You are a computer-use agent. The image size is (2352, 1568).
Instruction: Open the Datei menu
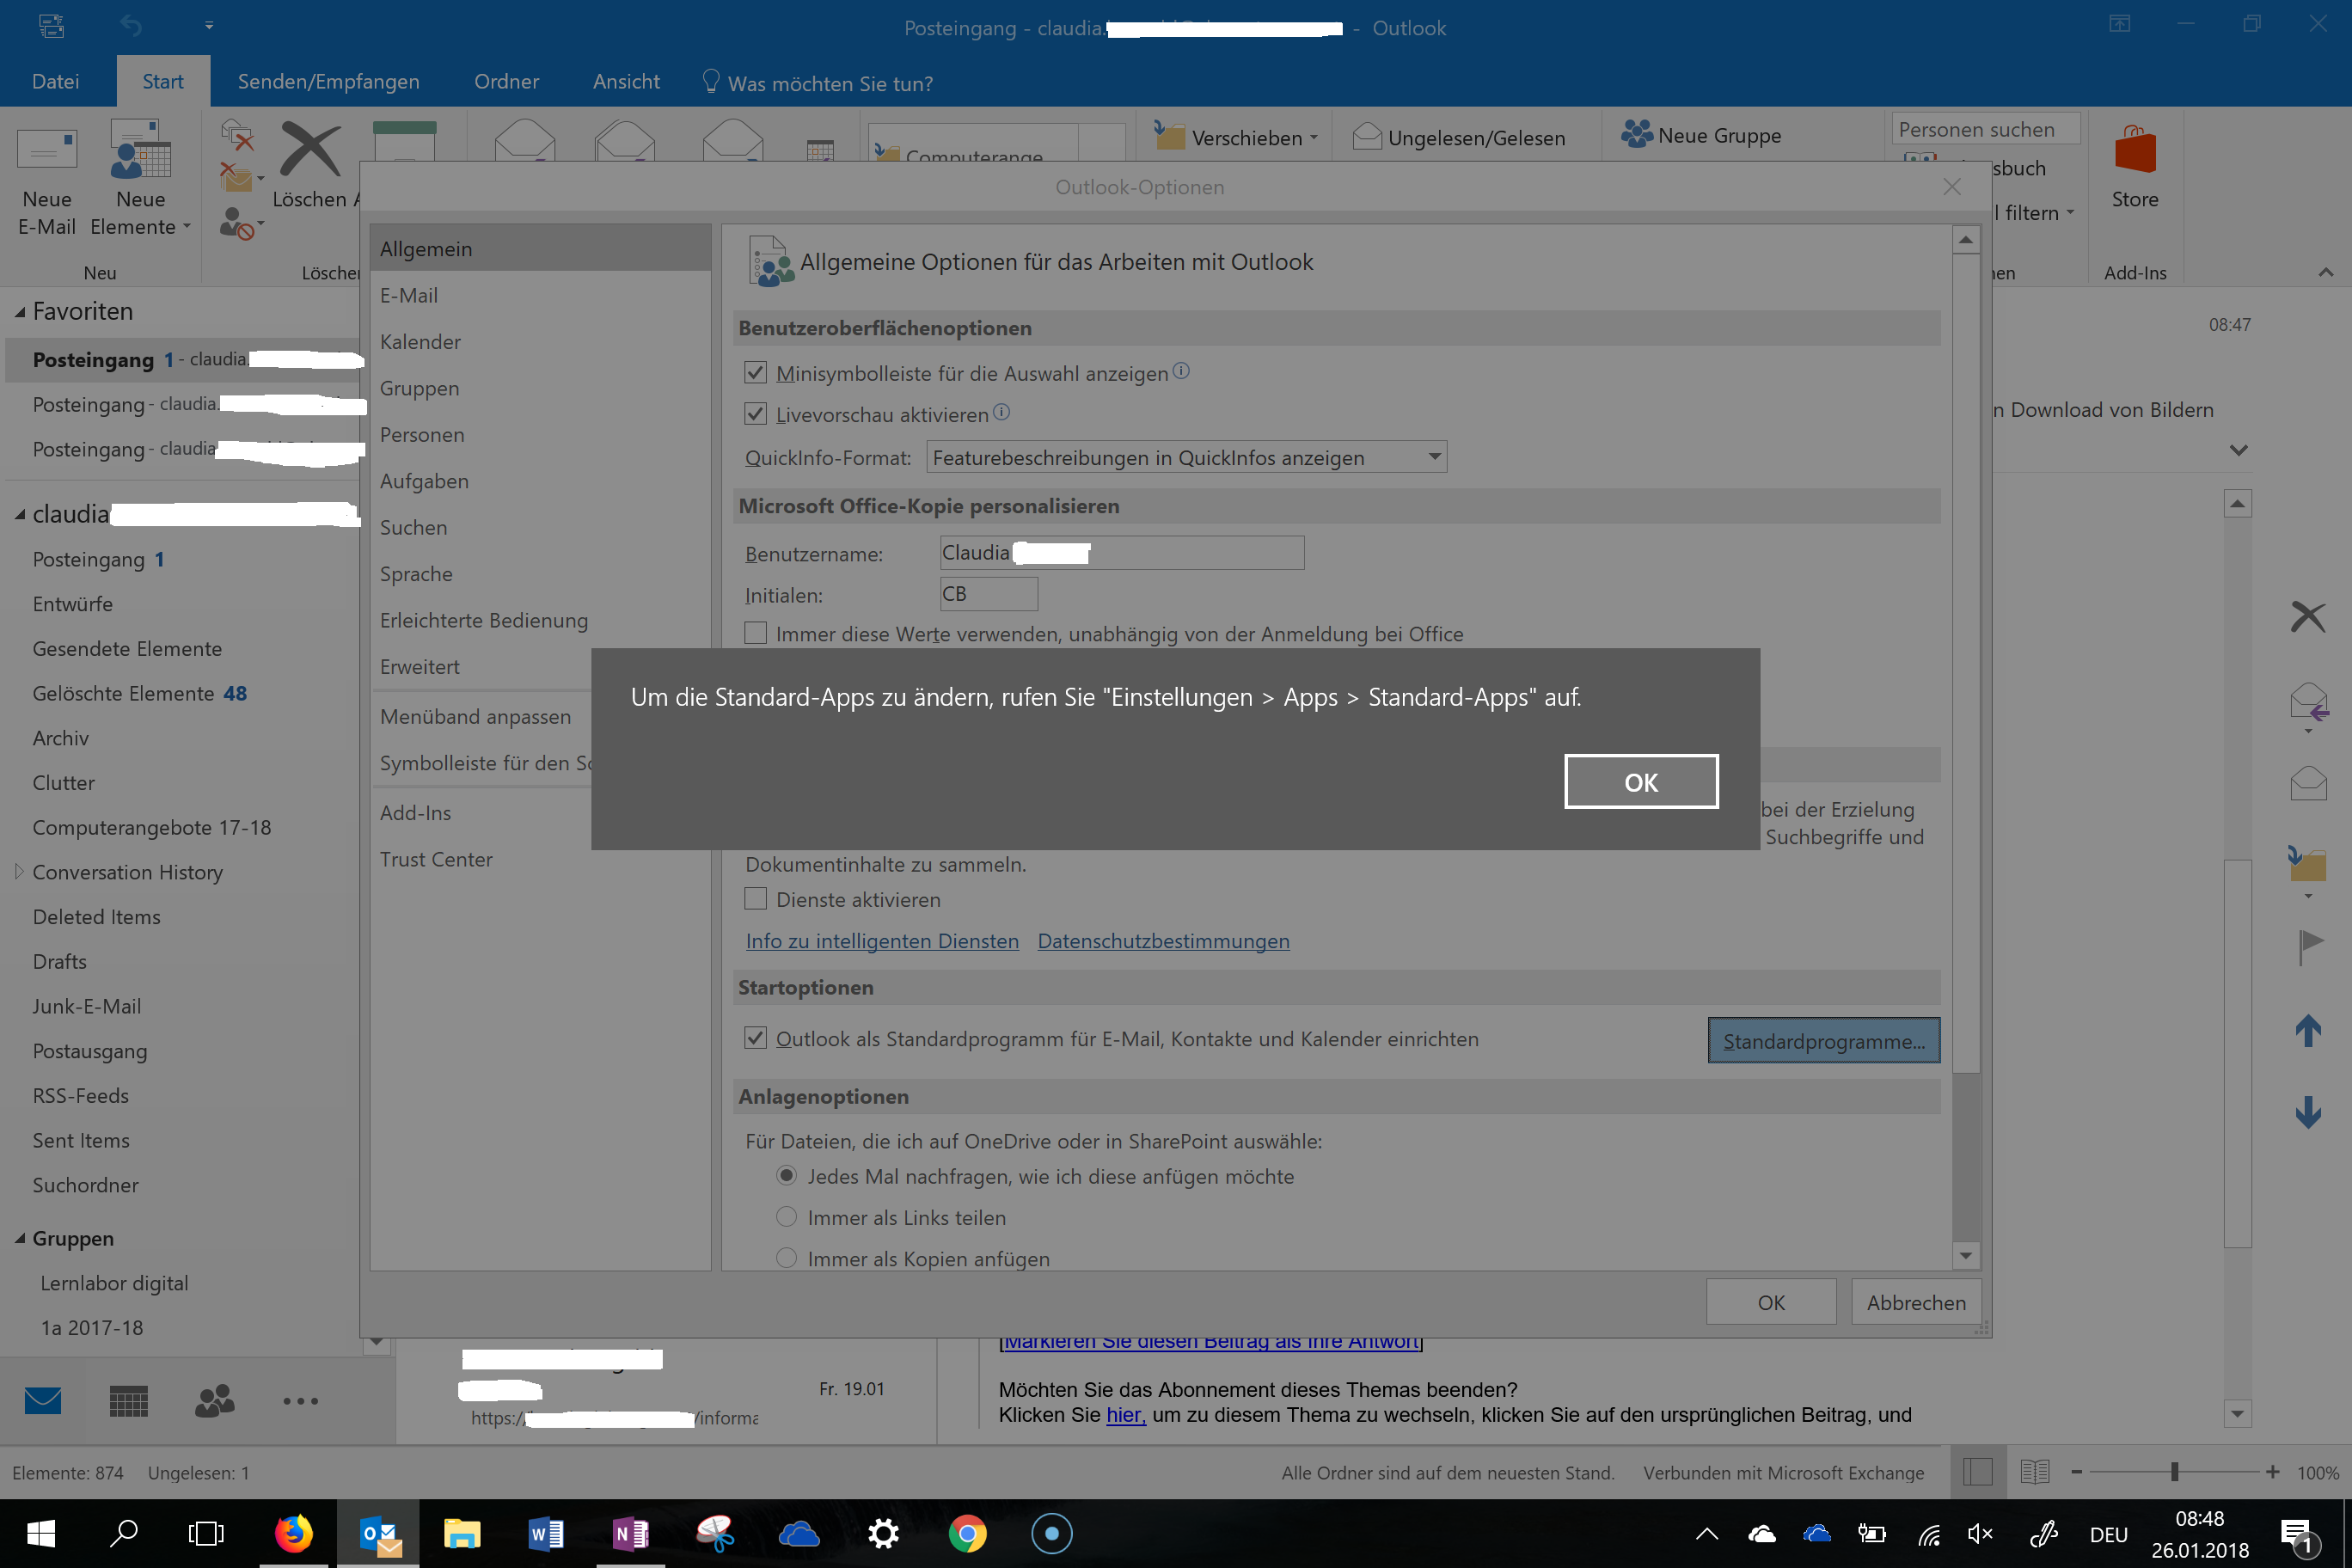55,82
